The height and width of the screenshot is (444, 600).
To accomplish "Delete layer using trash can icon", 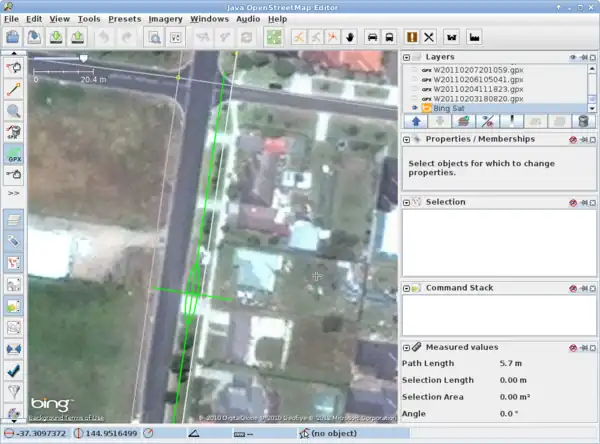I will tap(584, 121).
